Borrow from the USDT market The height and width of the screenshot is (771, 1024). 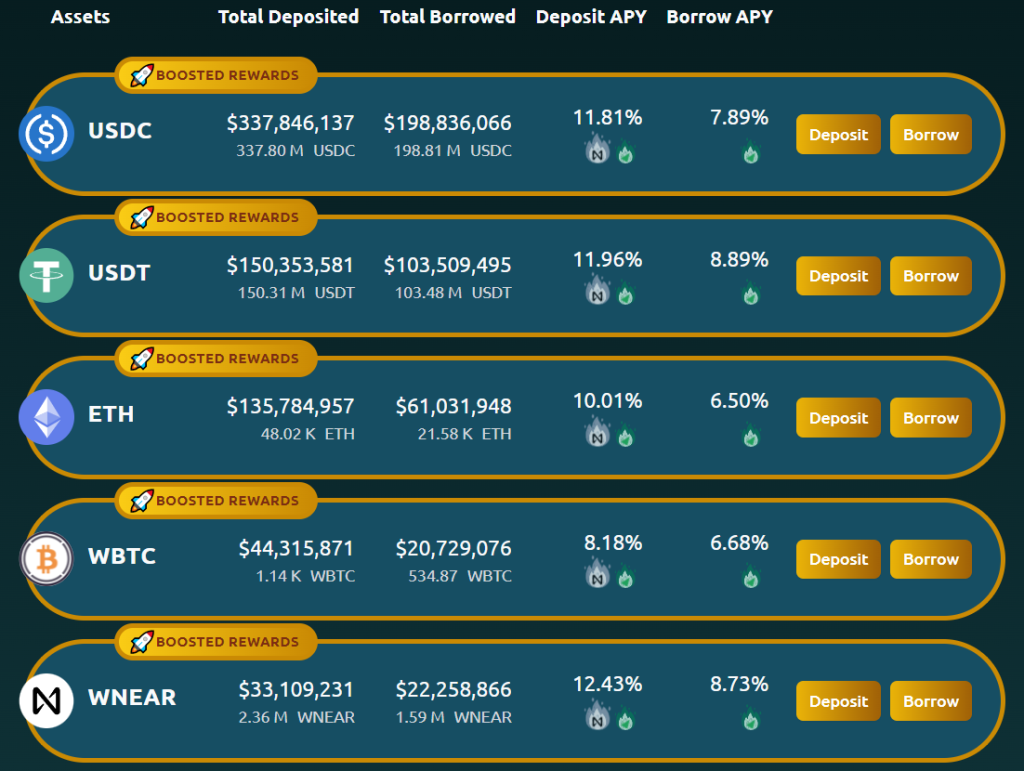931,276
